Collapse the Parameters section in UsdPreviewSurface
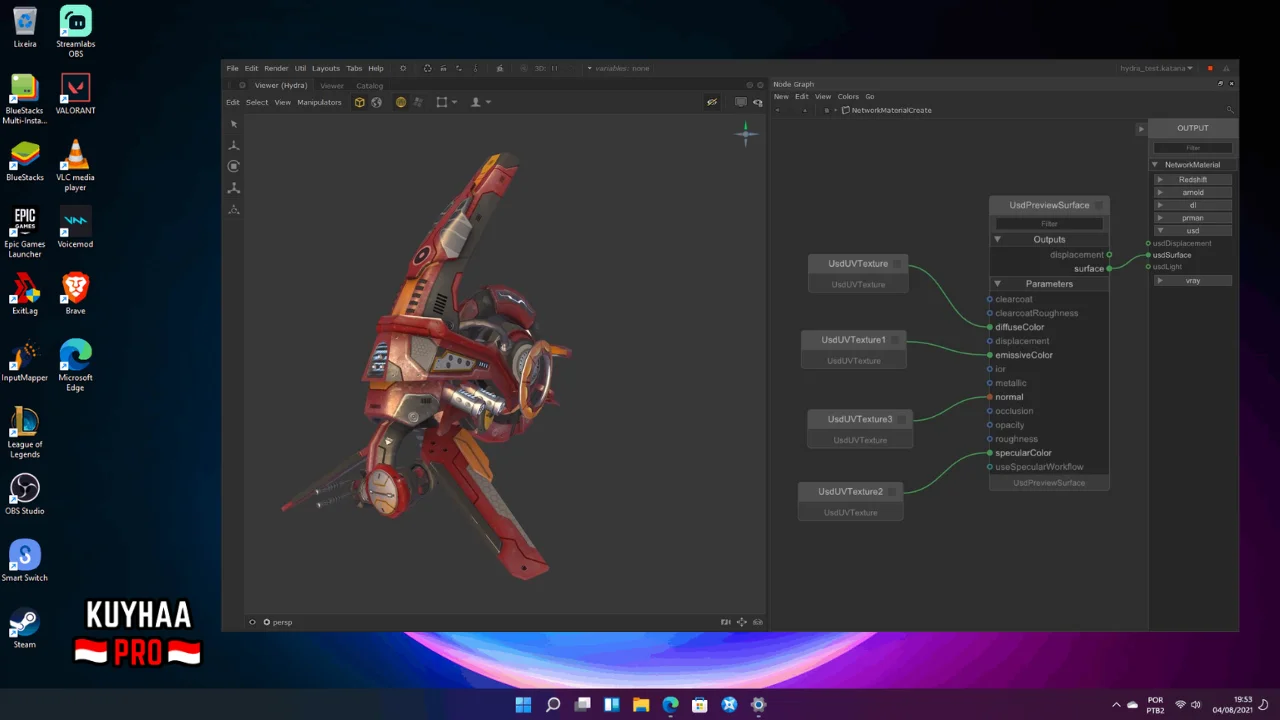This screenshot has height=720, width=1280. 997,284
